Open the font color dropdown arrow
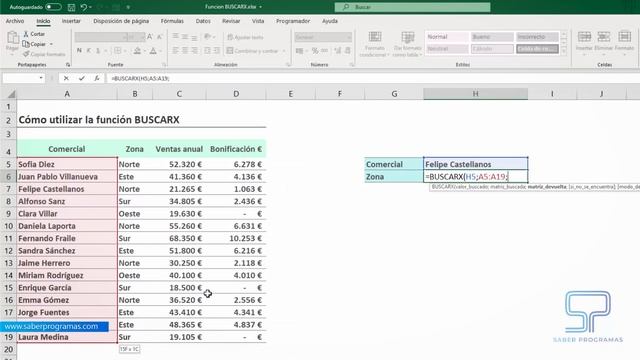The height and width of the screenshot is (360, 640). (x=161, y=51)
